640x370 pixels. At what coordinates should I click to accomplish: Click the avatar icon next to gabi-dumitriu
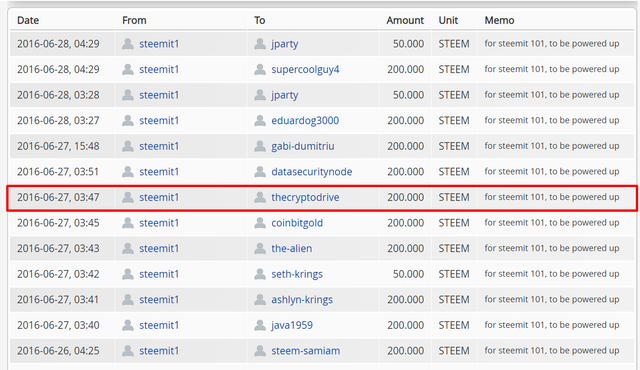[260, 146]
